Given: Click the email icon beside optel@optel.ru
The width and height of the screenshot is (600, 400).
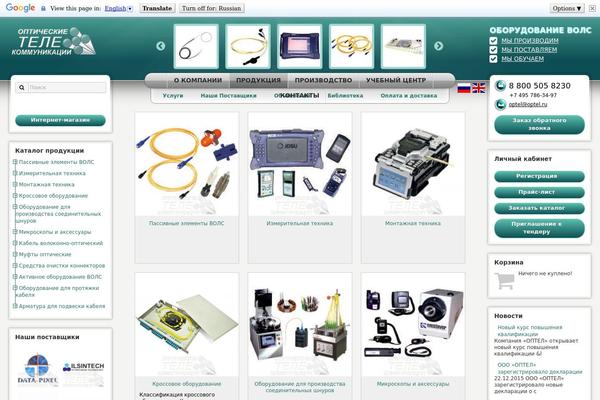Looking at the screenshot, I should coord(500,104).
